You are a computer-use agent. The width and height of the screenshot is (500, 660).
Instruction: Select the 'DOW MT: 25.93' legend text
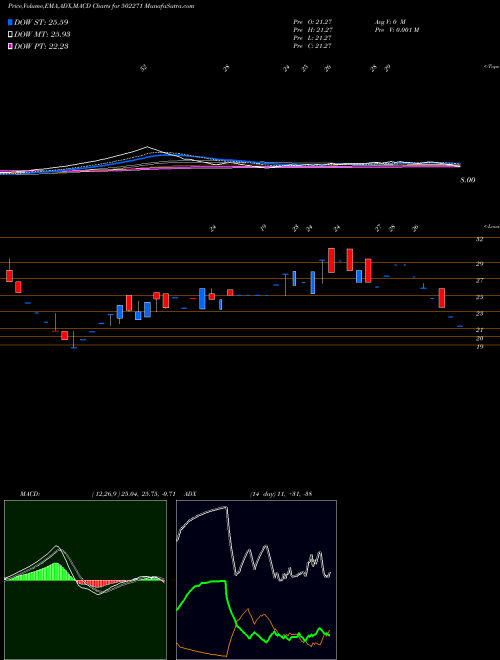point(42,35)
